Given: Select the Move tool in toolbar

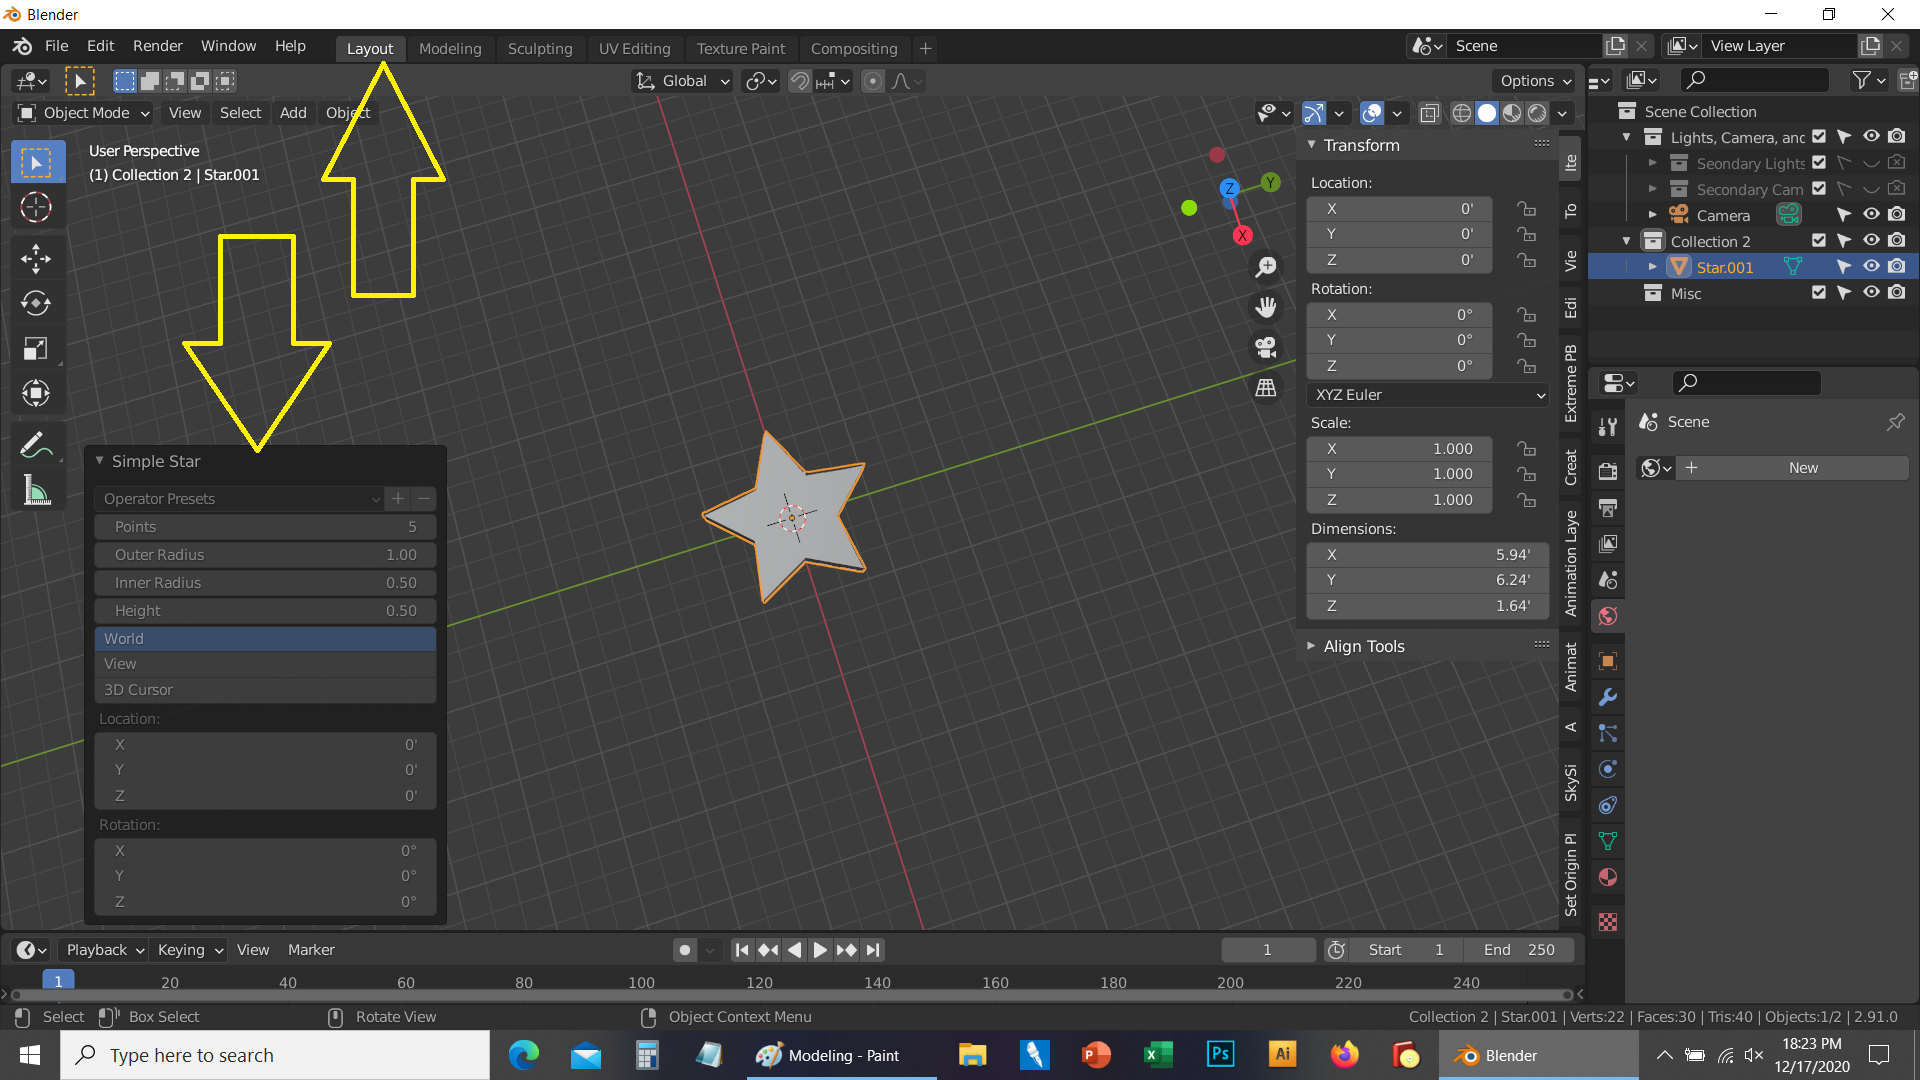Looking at the screenshot, I should click(x=36, y=258).
